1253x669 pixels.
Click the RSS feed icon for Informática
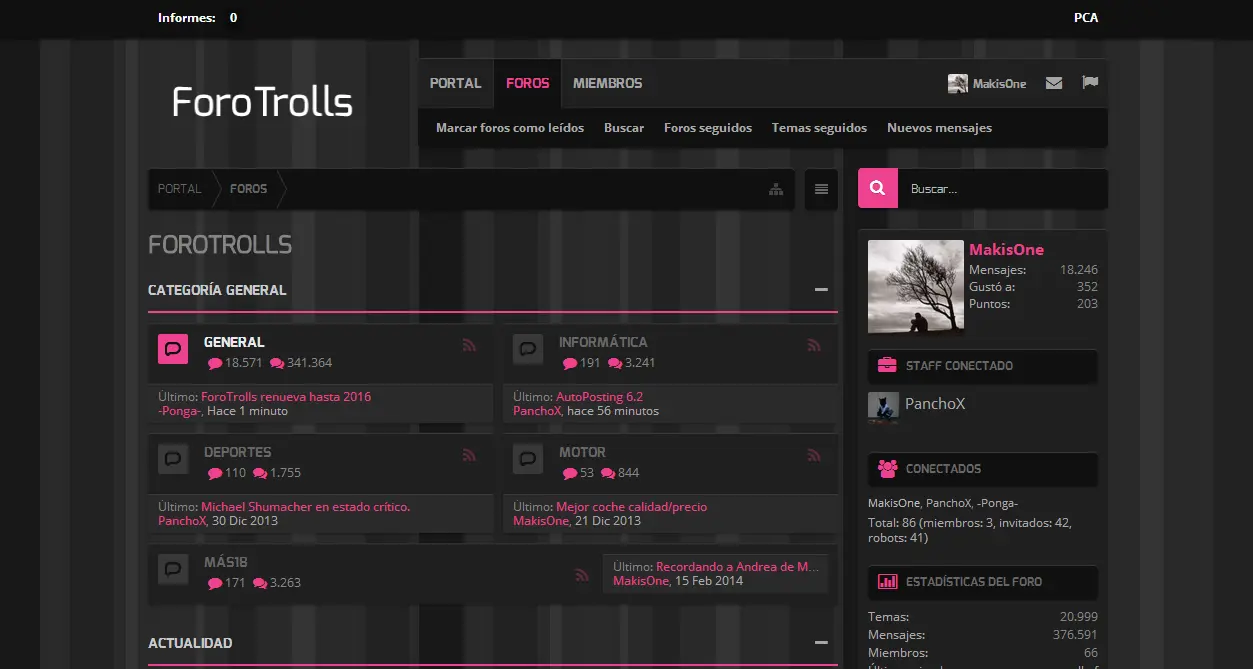tap(814, 345)
